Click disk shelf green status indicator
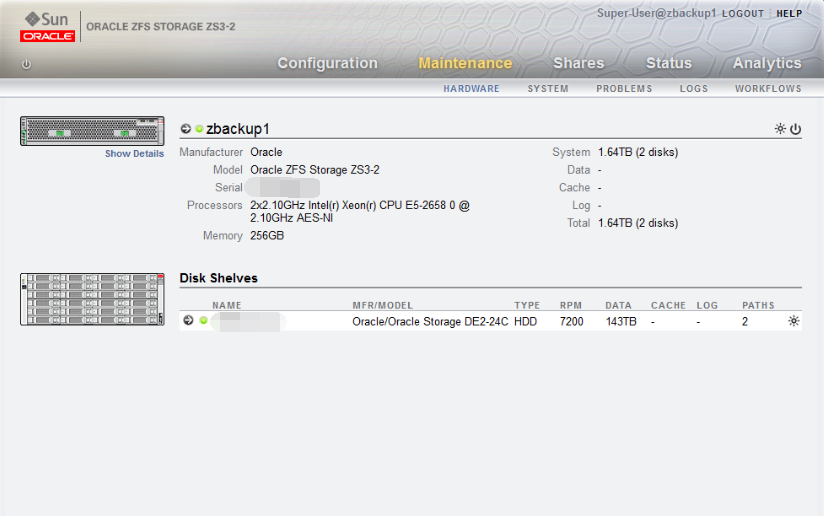 click(203, 320)
